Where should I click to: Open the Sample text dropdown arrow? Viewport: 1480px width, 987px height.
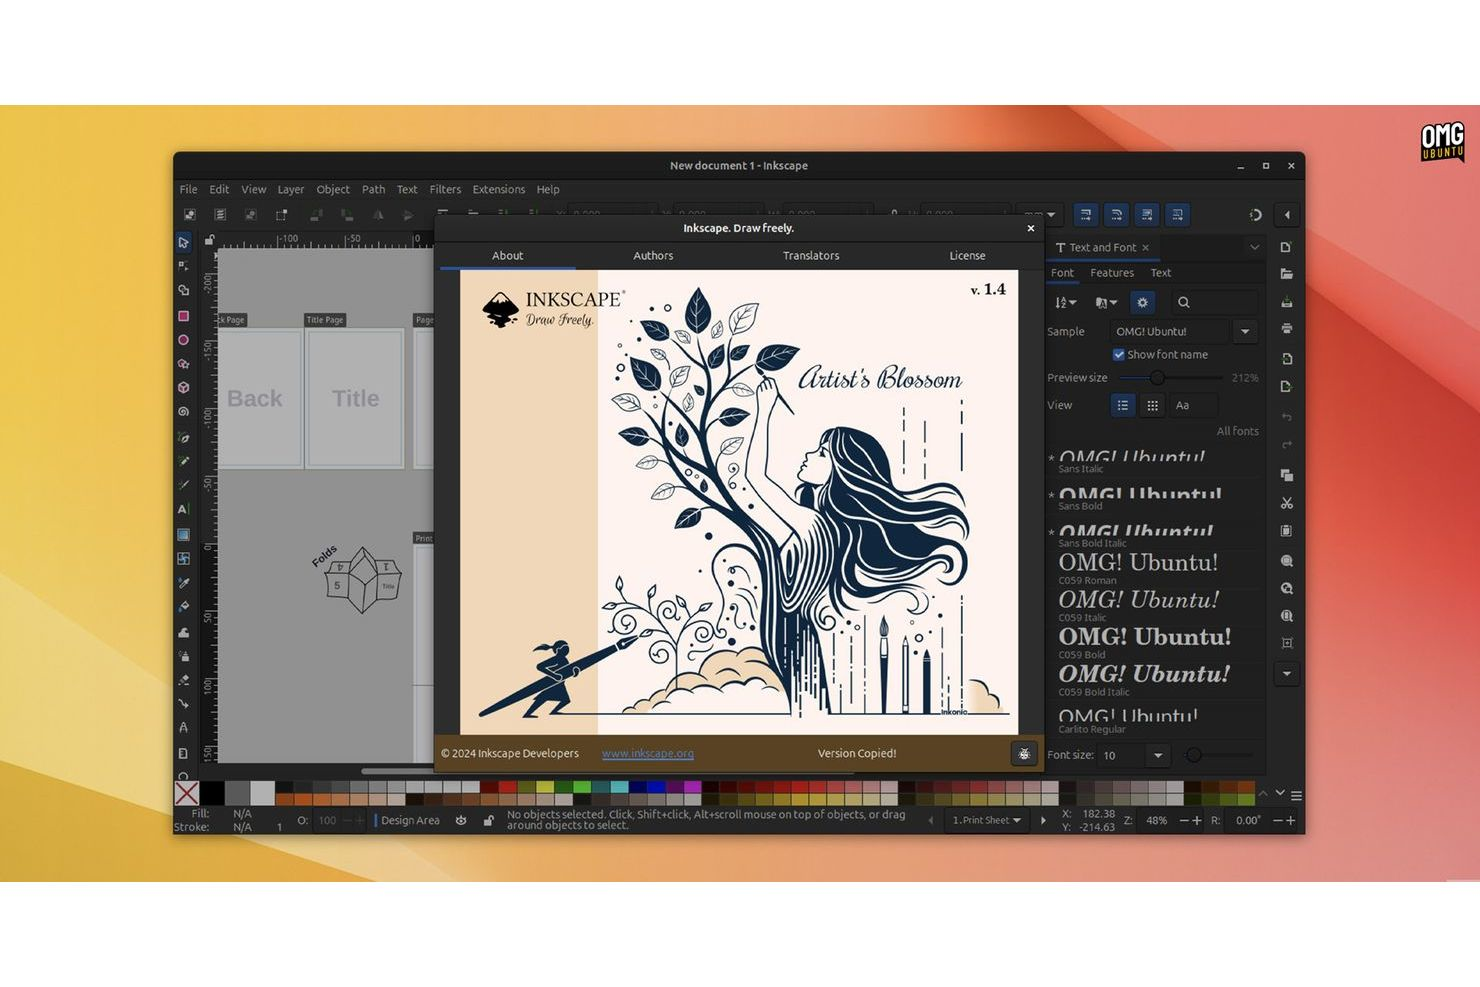click(x=1245, y=331)
